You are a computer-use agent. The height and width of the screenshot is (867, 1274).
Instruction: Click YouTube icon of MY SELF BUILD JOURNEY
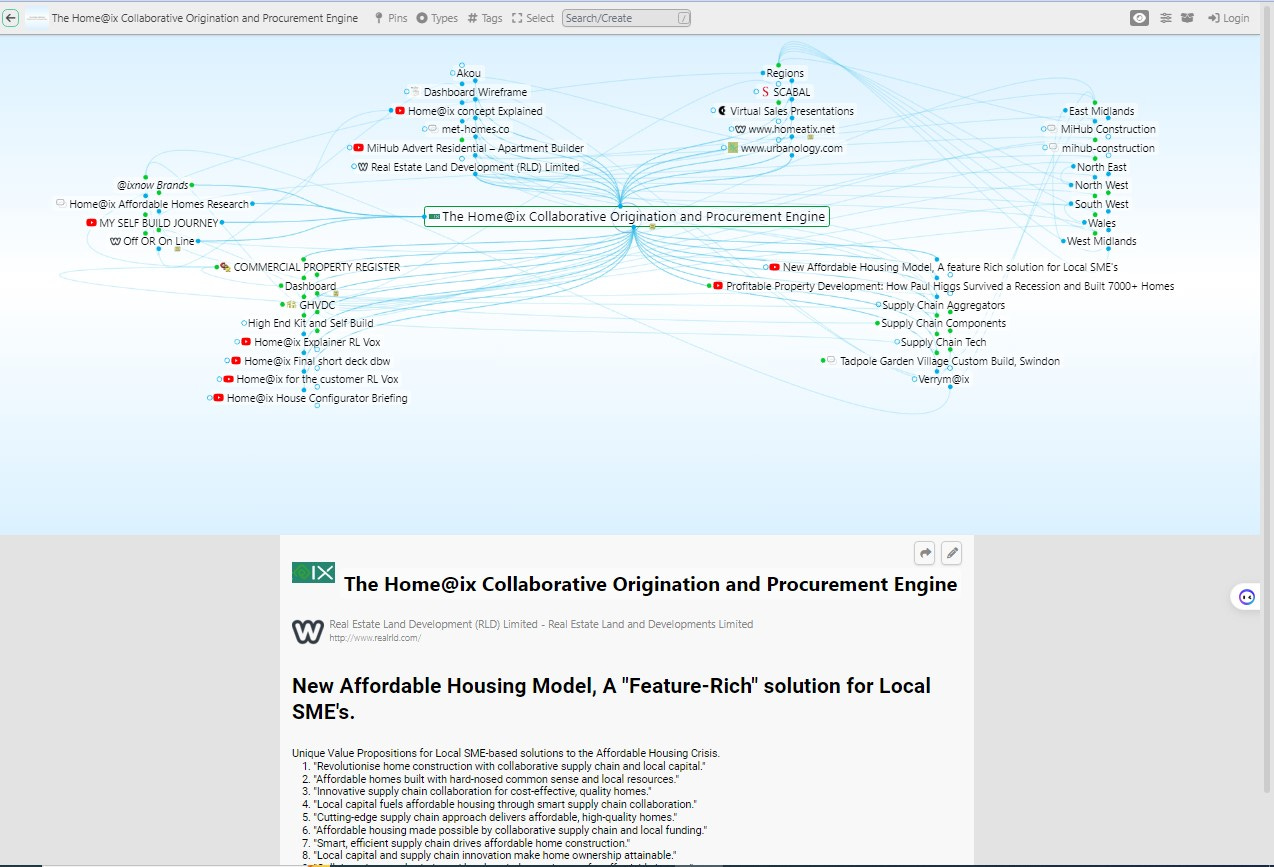92,223
